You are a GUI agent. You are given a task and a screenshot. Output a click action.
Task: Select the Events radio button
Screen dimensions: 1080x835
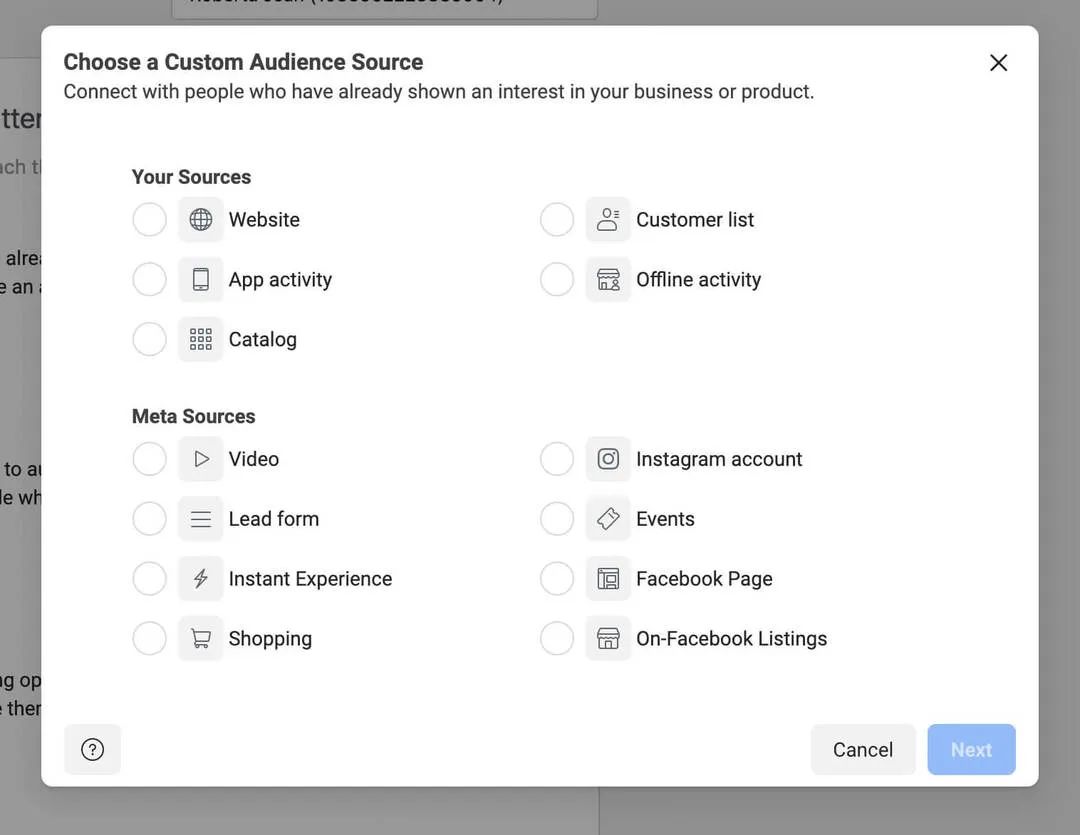557,519
